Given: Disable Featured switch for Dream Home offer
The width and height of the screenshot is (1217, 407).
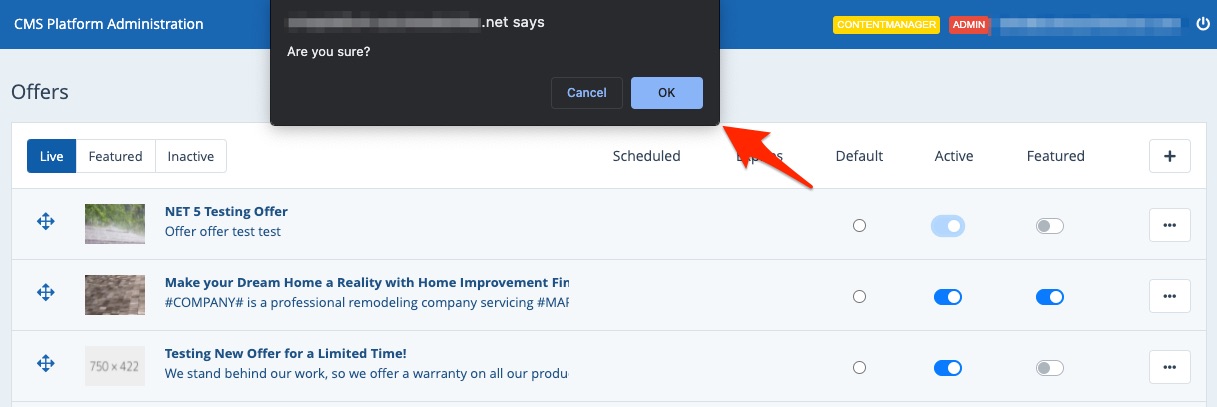Looking at the screenshot, I should 1049,297.
